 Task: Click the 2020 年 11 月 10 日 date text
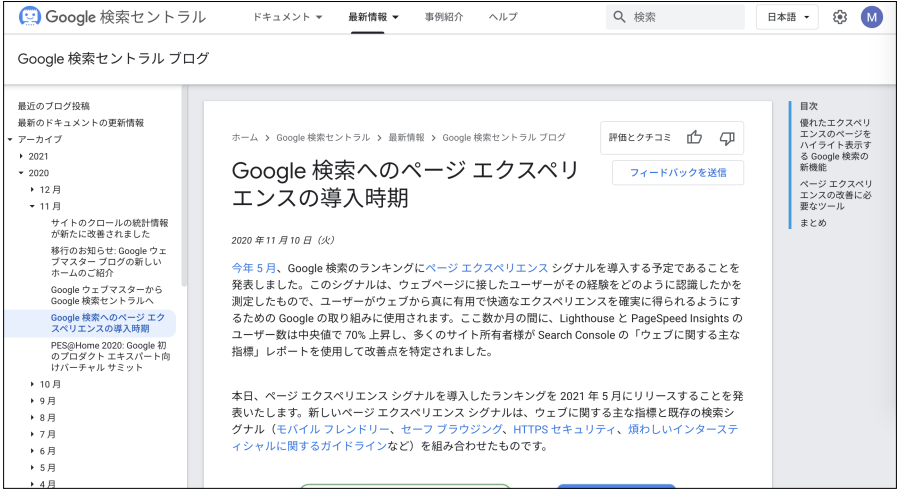[x=283, y=240]
